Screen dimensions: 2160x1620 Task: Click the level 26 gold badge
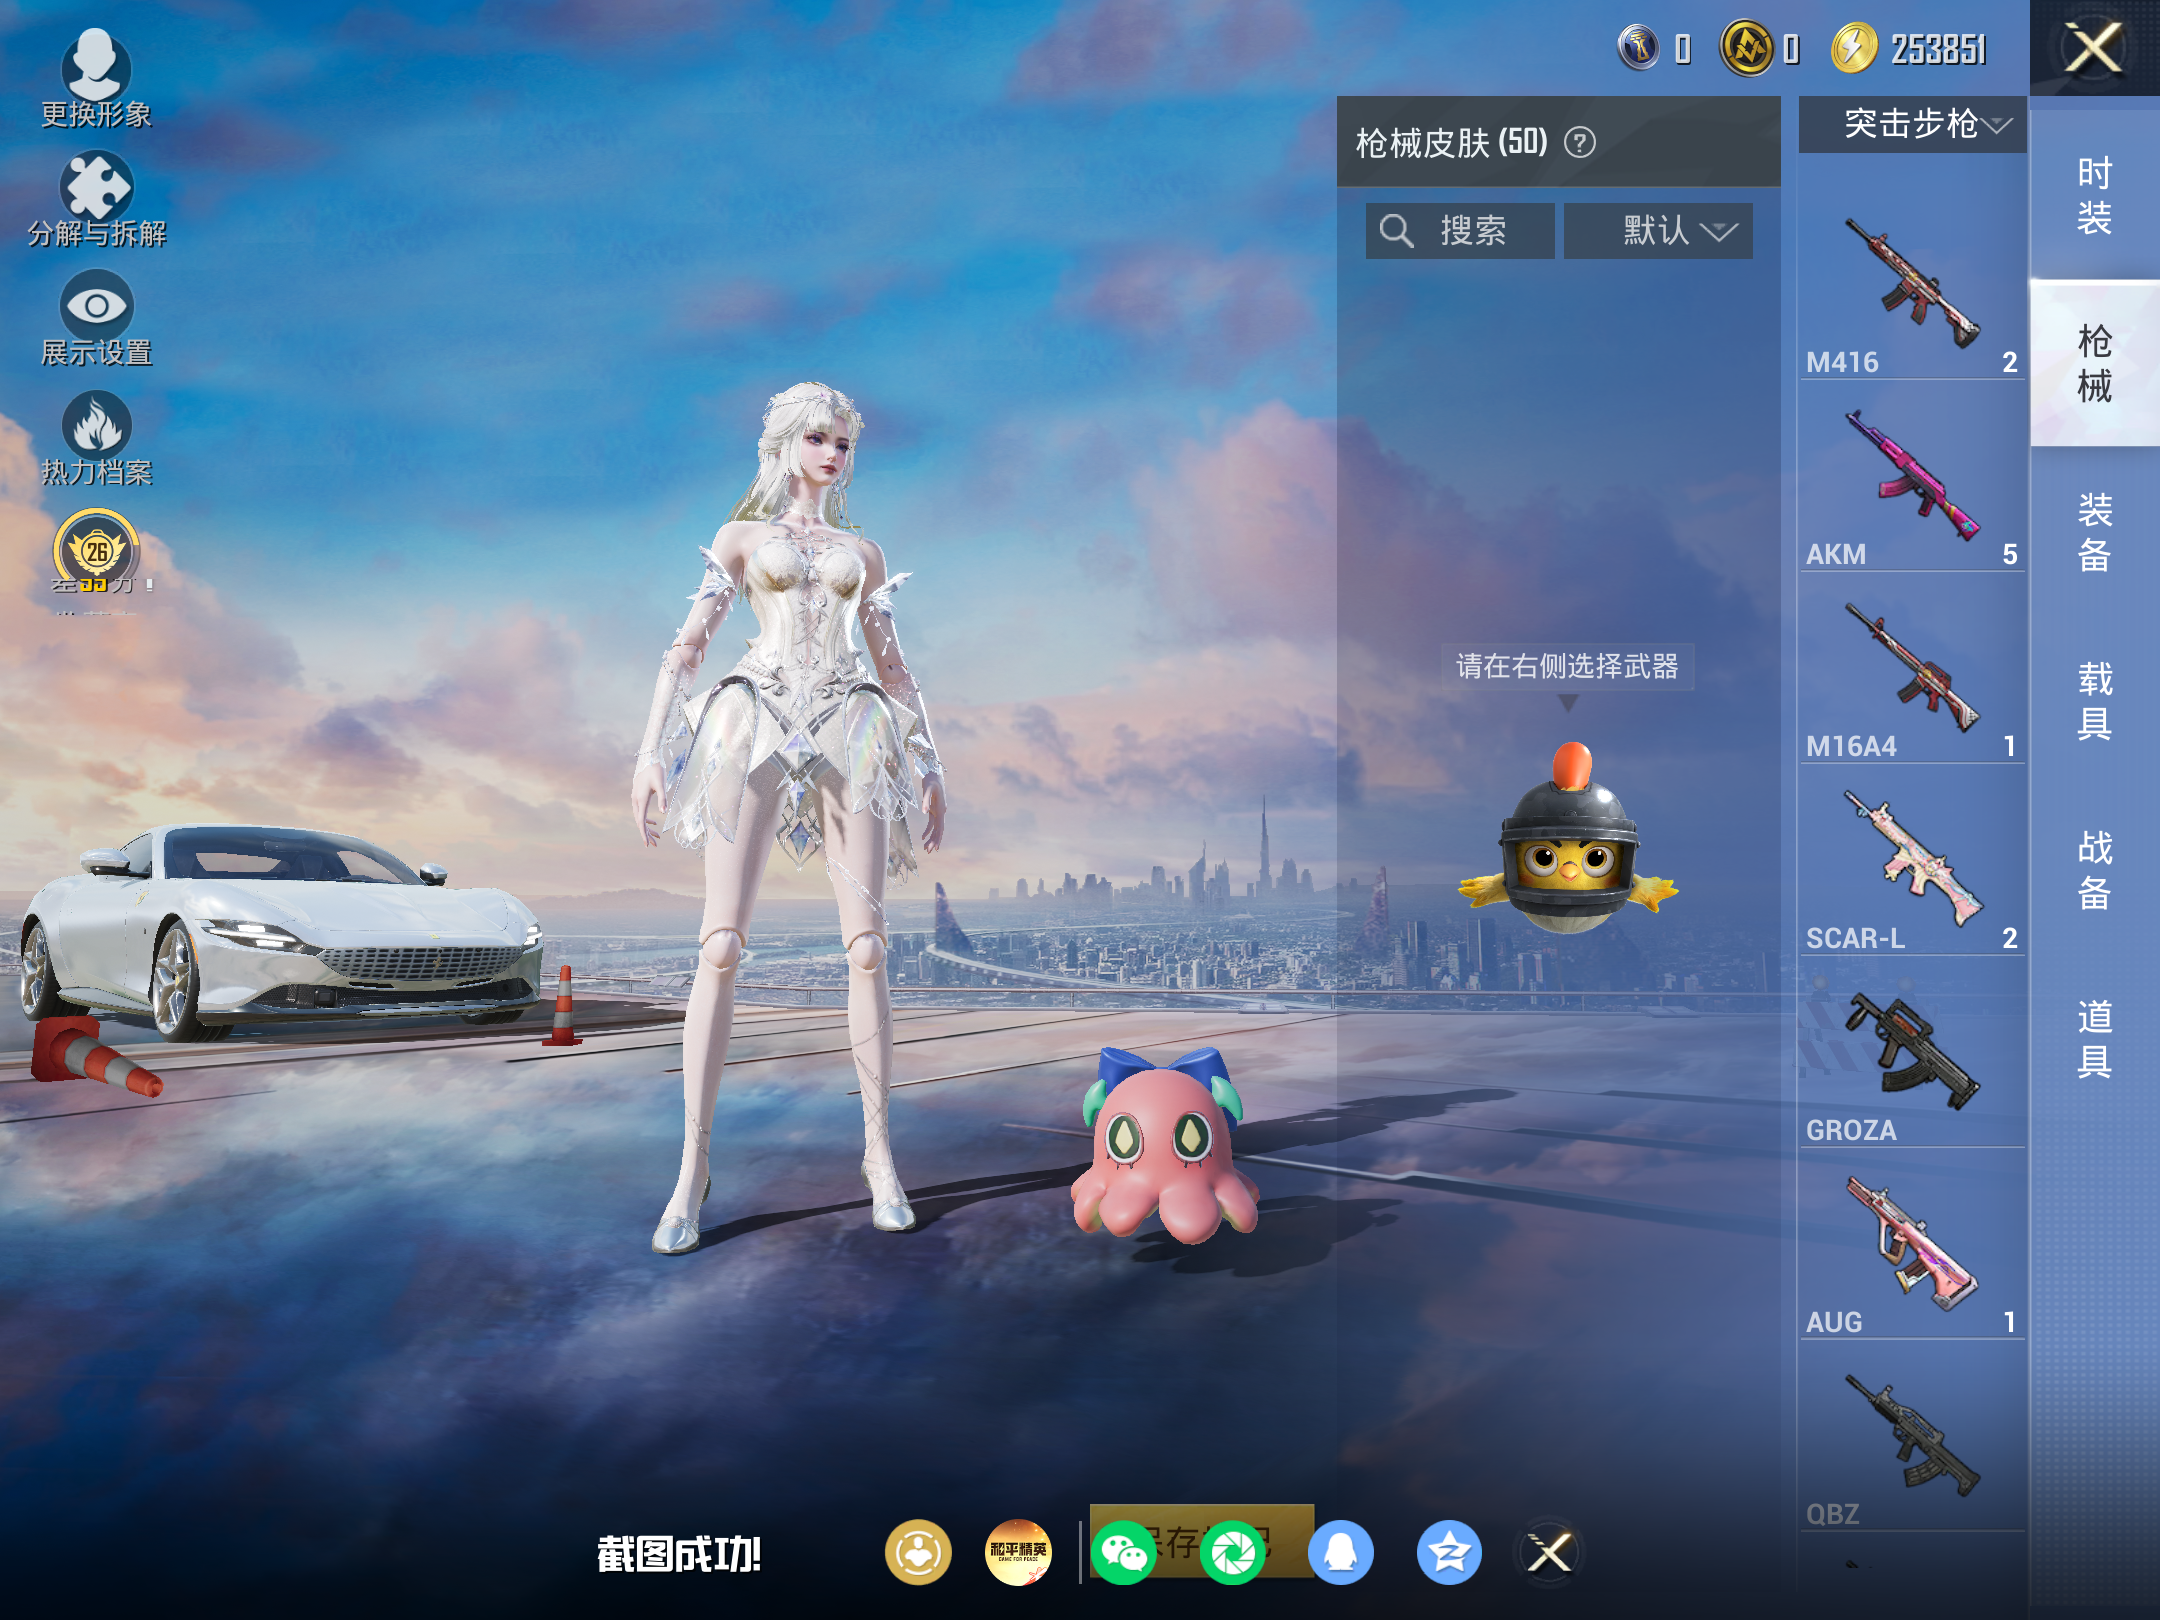tap(97, 551)
